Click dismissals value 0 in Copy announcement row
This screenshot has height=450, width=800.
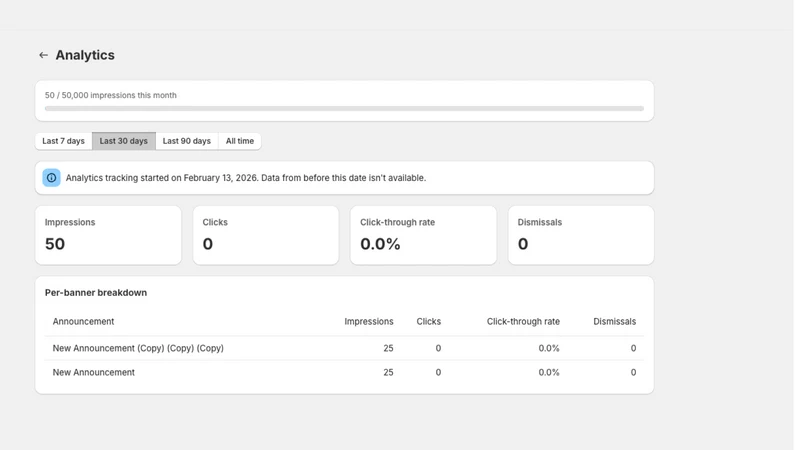pyautogui.click(x=633, y=348)
